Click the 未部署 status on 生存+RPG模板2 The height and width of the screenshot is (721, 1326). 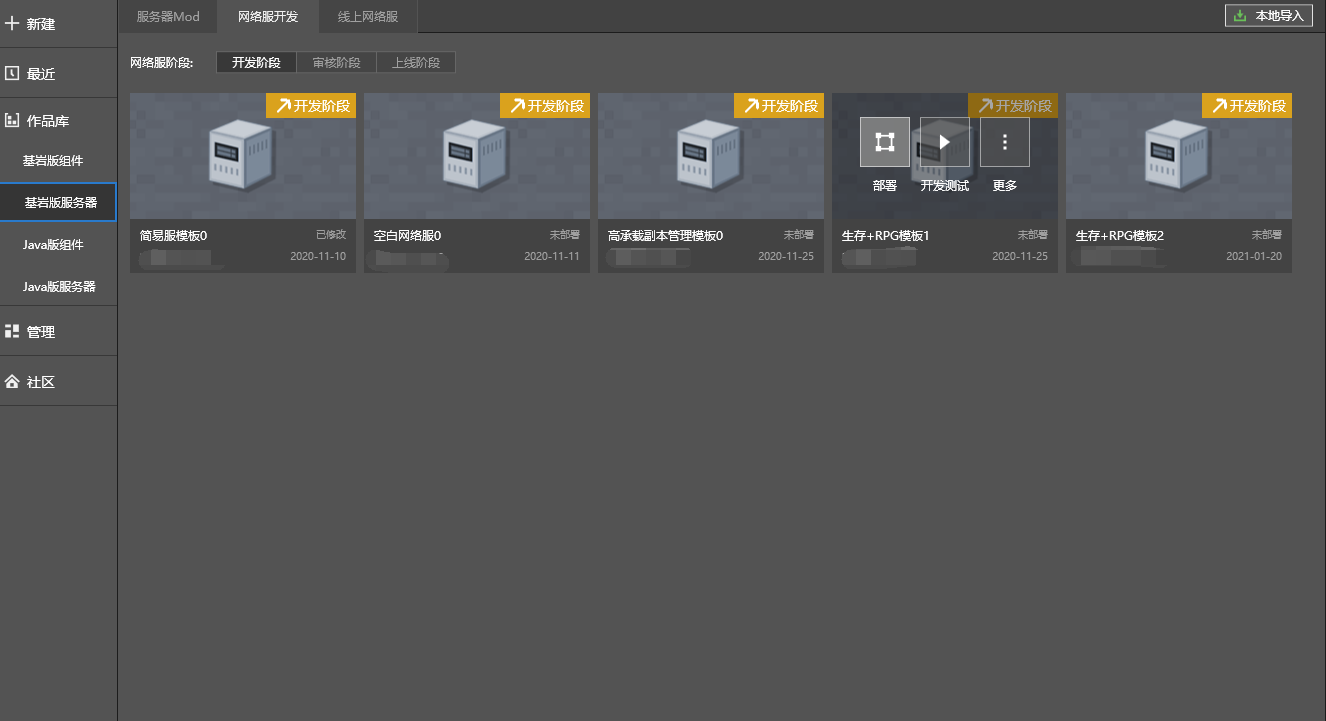click(x=1267, y=235)
